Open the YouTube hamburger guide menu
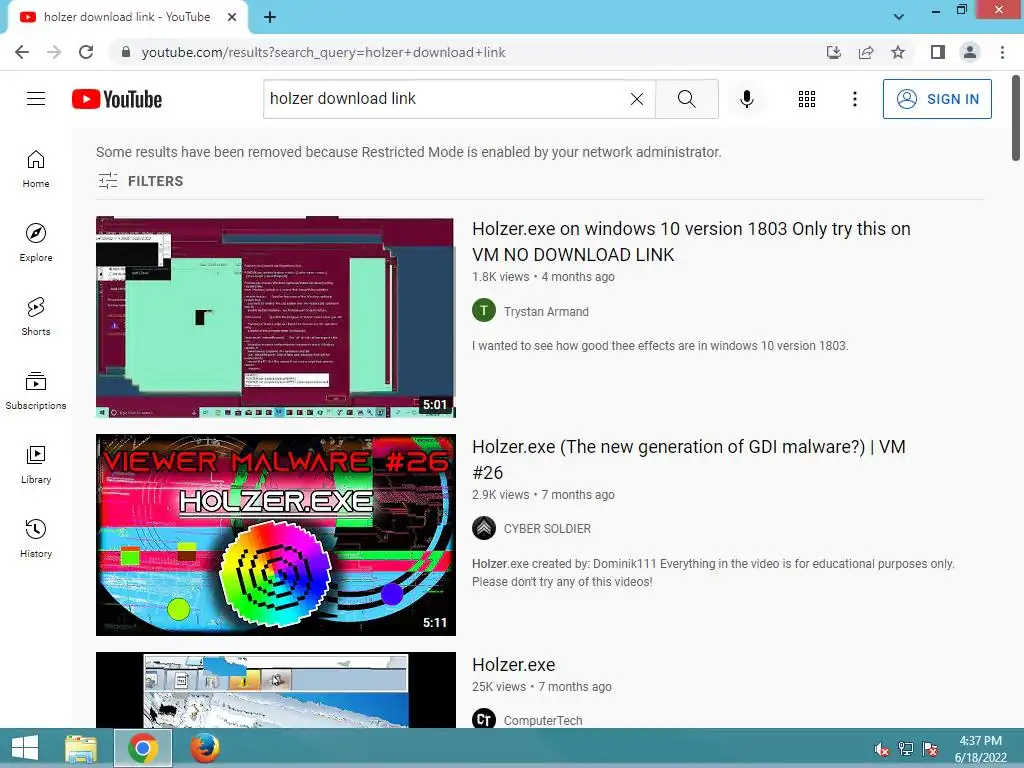Viewport: 1024px width, 768px height. tap(36, 99)
